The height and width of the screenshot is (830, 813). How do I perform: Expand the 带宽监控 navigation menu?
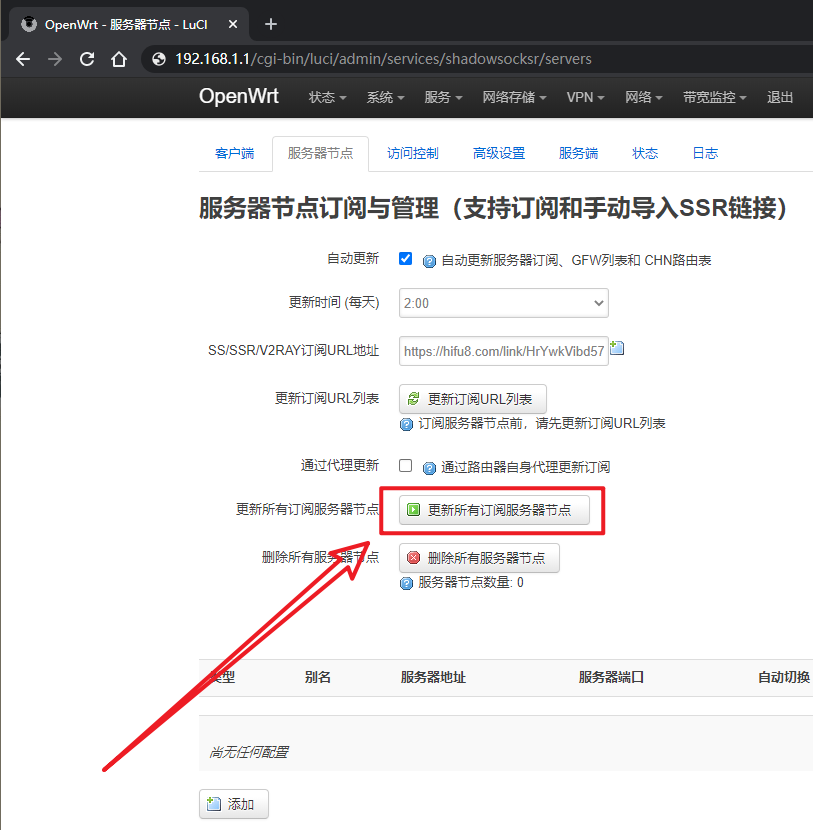point(715,97)
